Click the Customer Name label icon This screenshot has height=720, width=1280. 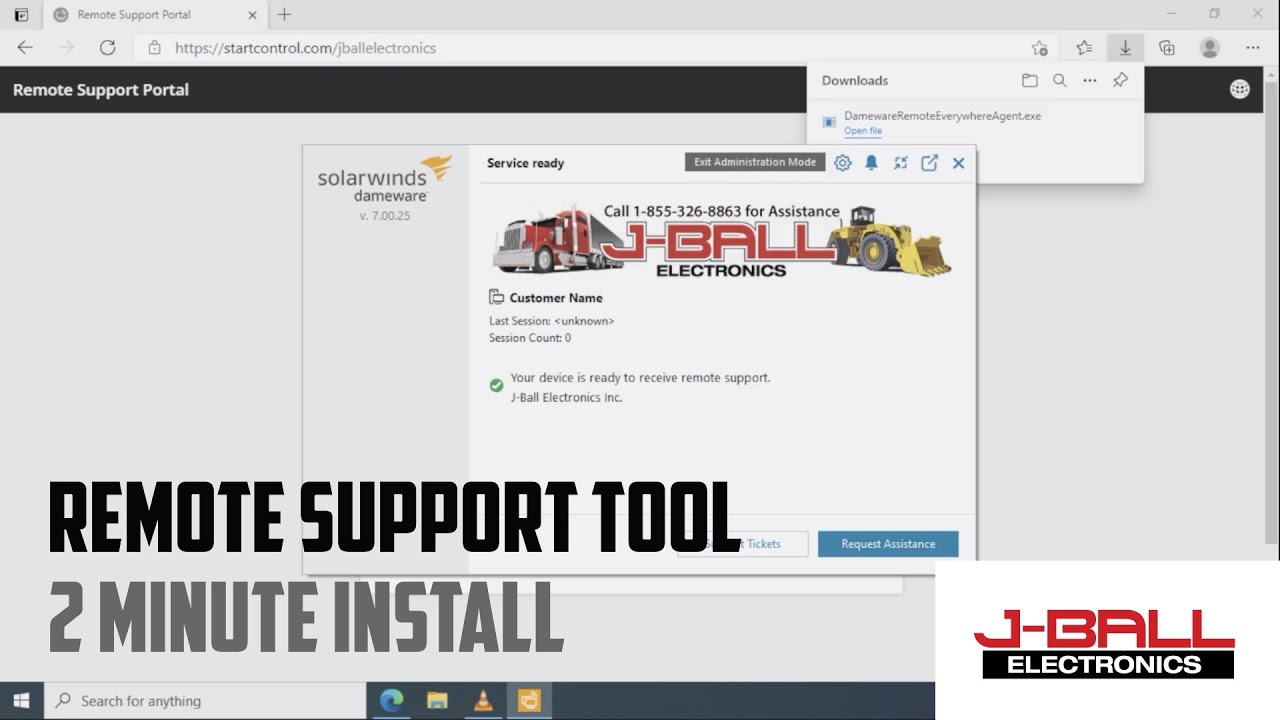496,297
